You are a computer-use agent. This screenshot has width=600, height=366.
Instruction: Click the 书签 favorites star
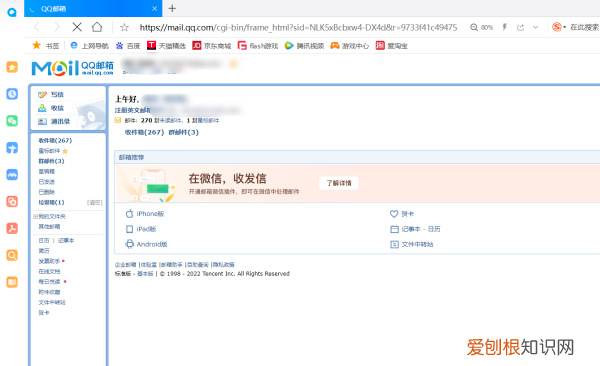[37, 46]
